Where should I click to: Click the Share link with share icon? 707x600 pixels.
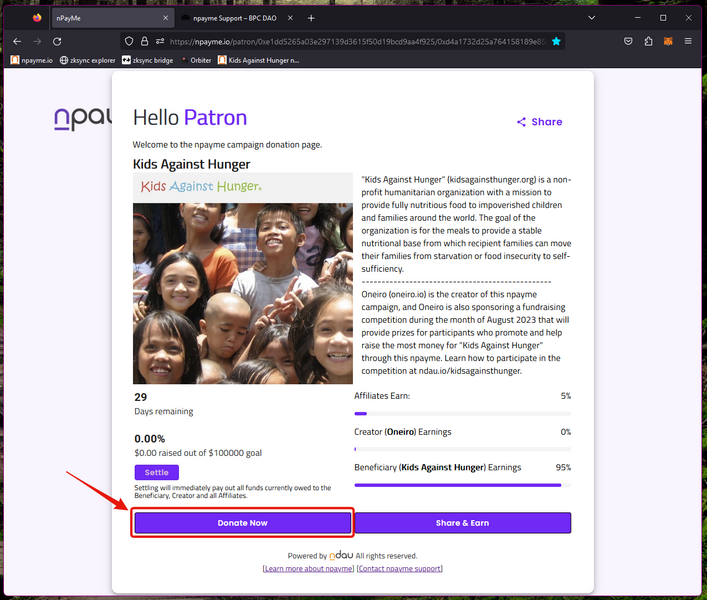539,122
